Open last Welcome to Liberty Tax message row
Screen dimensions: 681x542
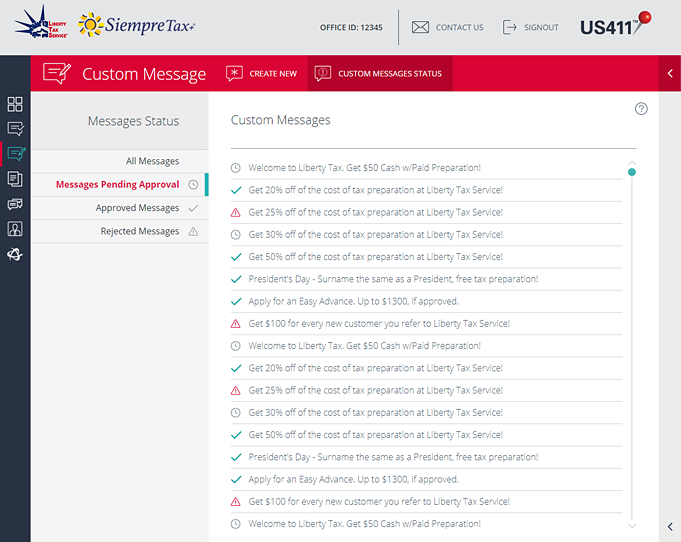click(x=426, y=524)
